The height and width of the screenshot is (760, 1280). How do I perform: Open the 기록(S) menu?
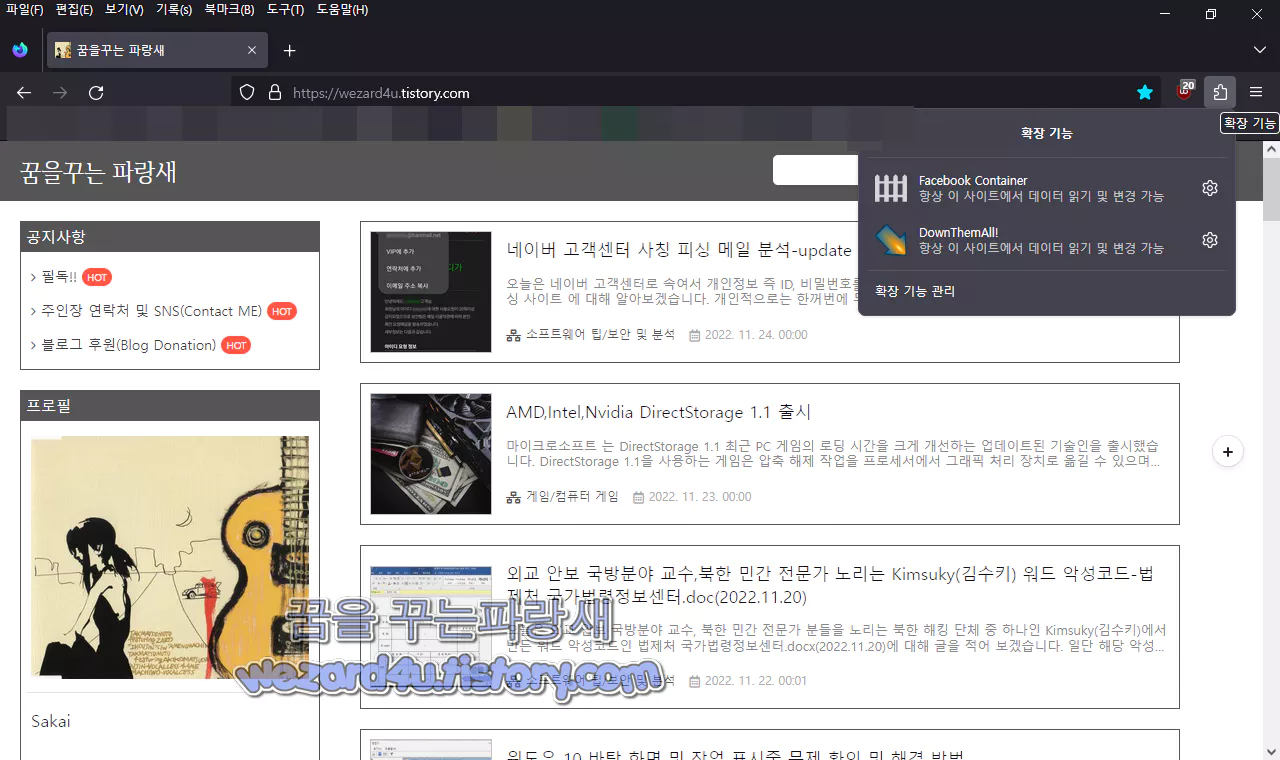pos(174,10)
